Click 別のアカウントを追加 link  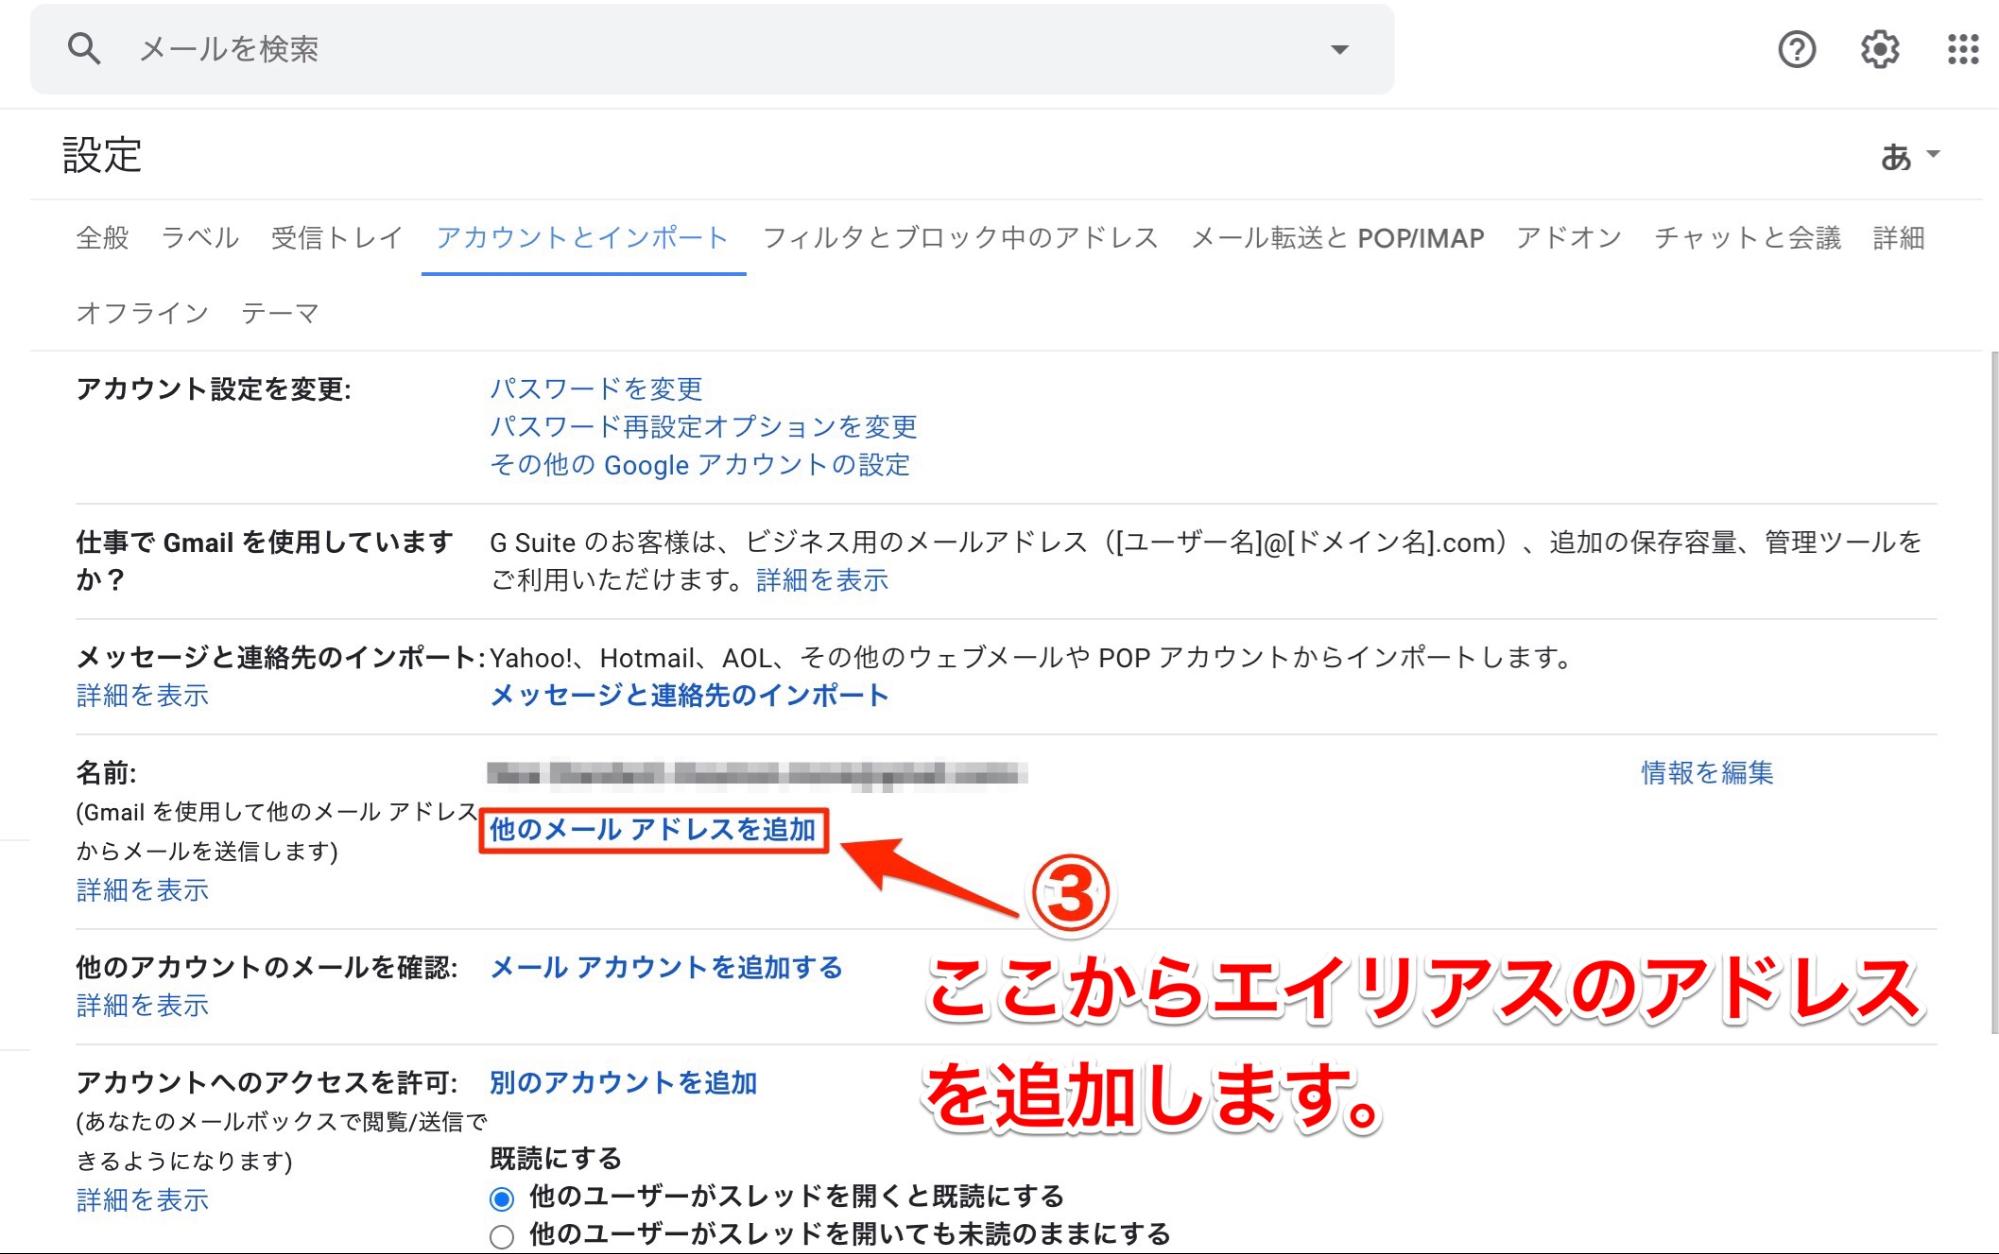click(623, 1082)
